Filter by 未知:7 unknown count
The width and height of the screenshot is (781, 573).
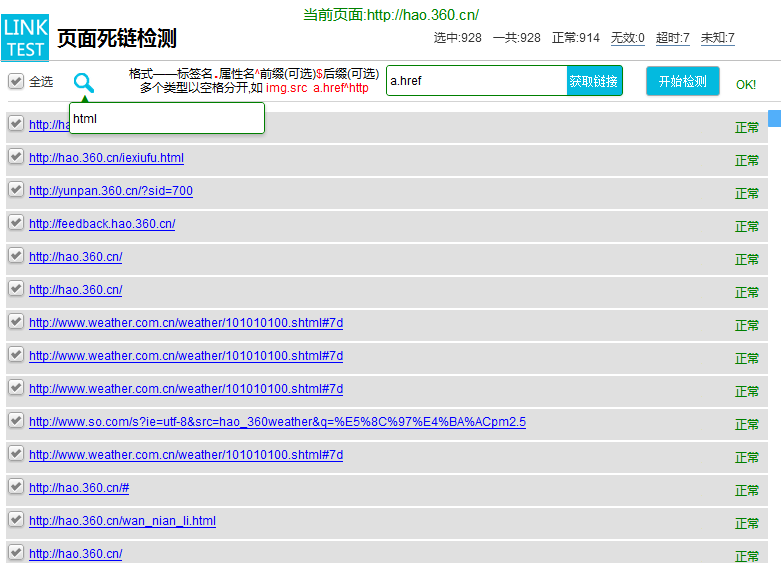pos(717,38)
